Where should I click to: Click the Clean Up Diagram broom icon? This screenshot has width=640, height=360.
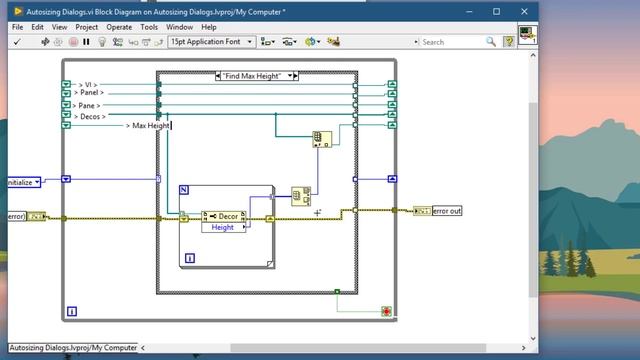click(333, 42)
